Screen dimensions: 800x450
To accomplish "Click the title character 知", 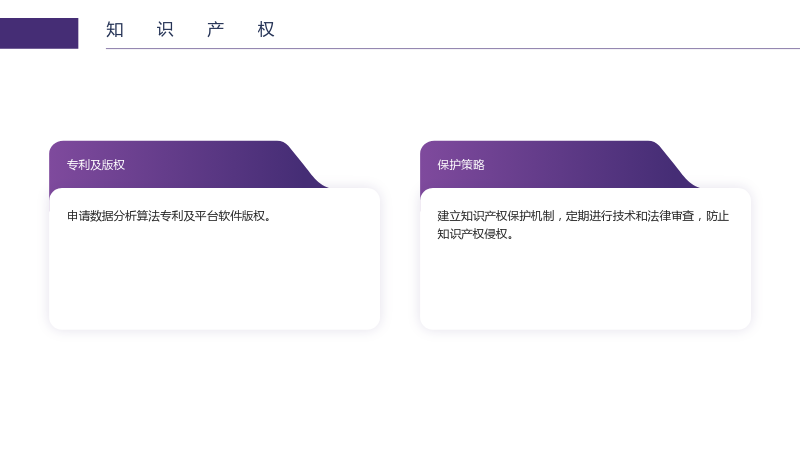I will (115, 30).
